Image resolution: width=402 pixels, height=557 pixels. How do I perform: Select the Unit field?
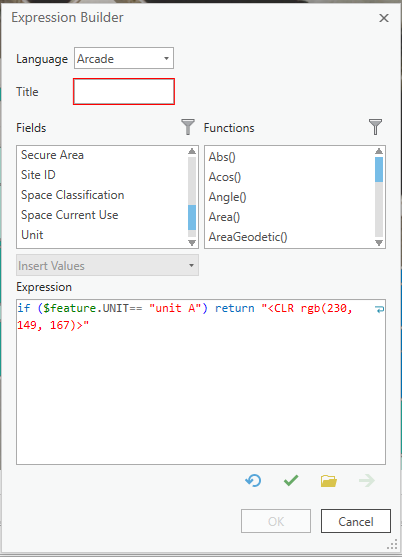coord(32,235)
